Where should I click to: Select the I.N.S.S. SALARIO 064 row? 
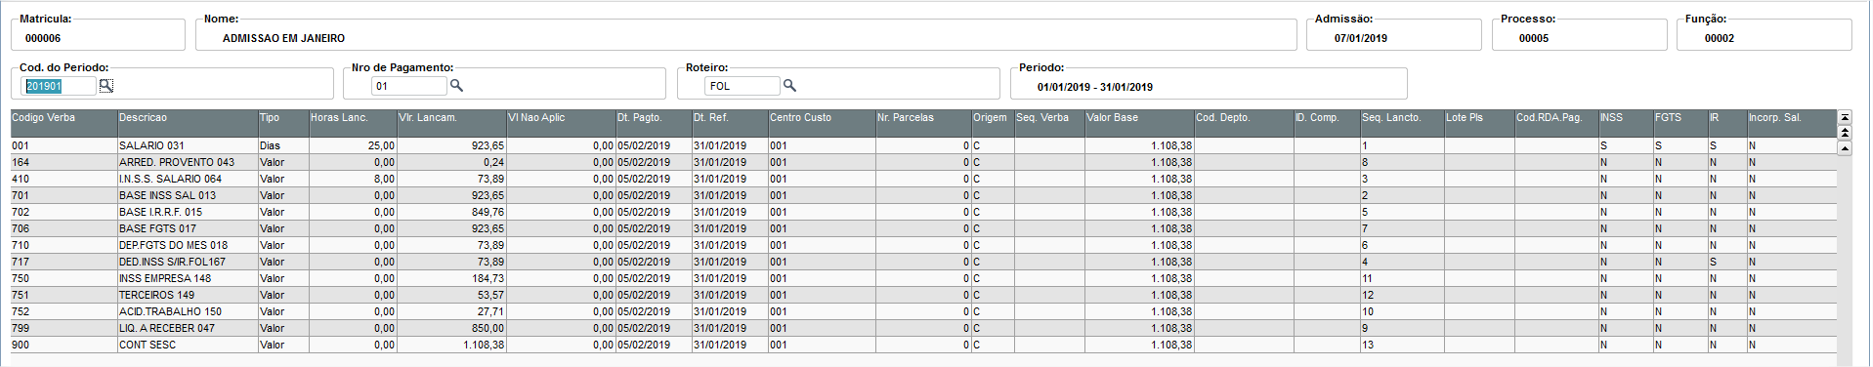pyautogui.click(x=924, y=179)
